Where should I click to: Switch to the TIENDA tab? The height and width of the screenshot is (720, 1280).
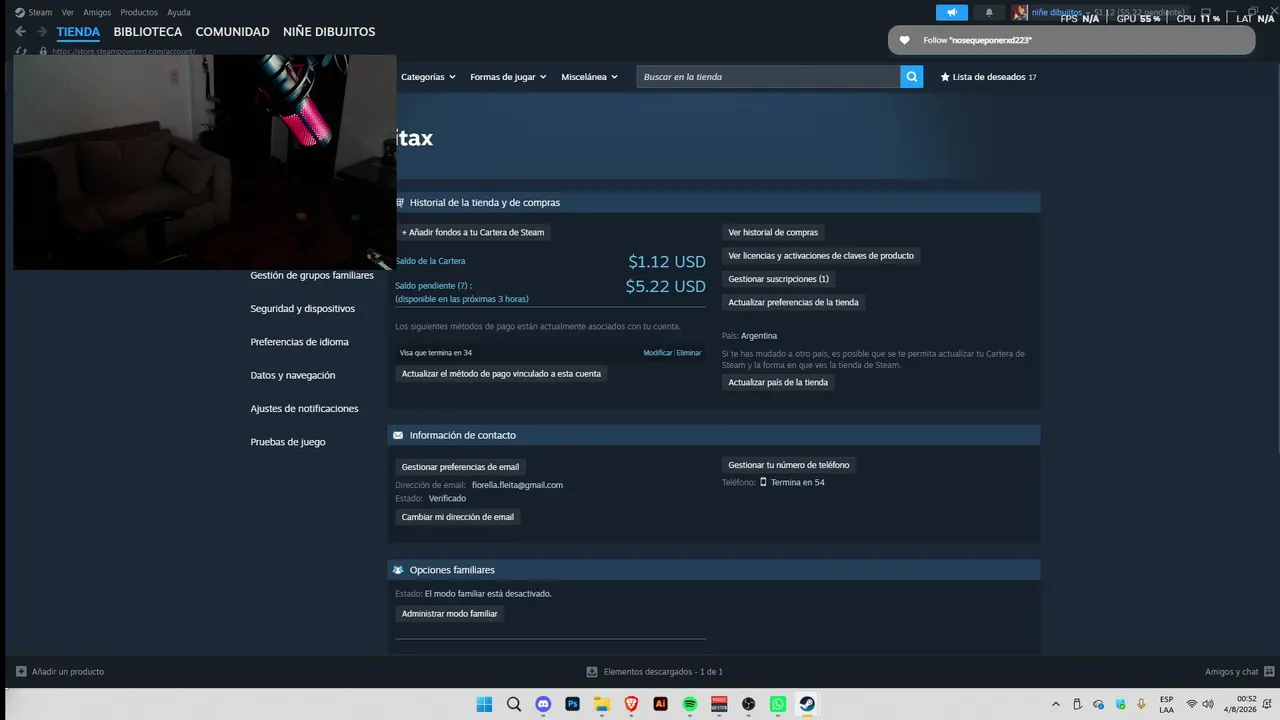(x=78, y=32)
